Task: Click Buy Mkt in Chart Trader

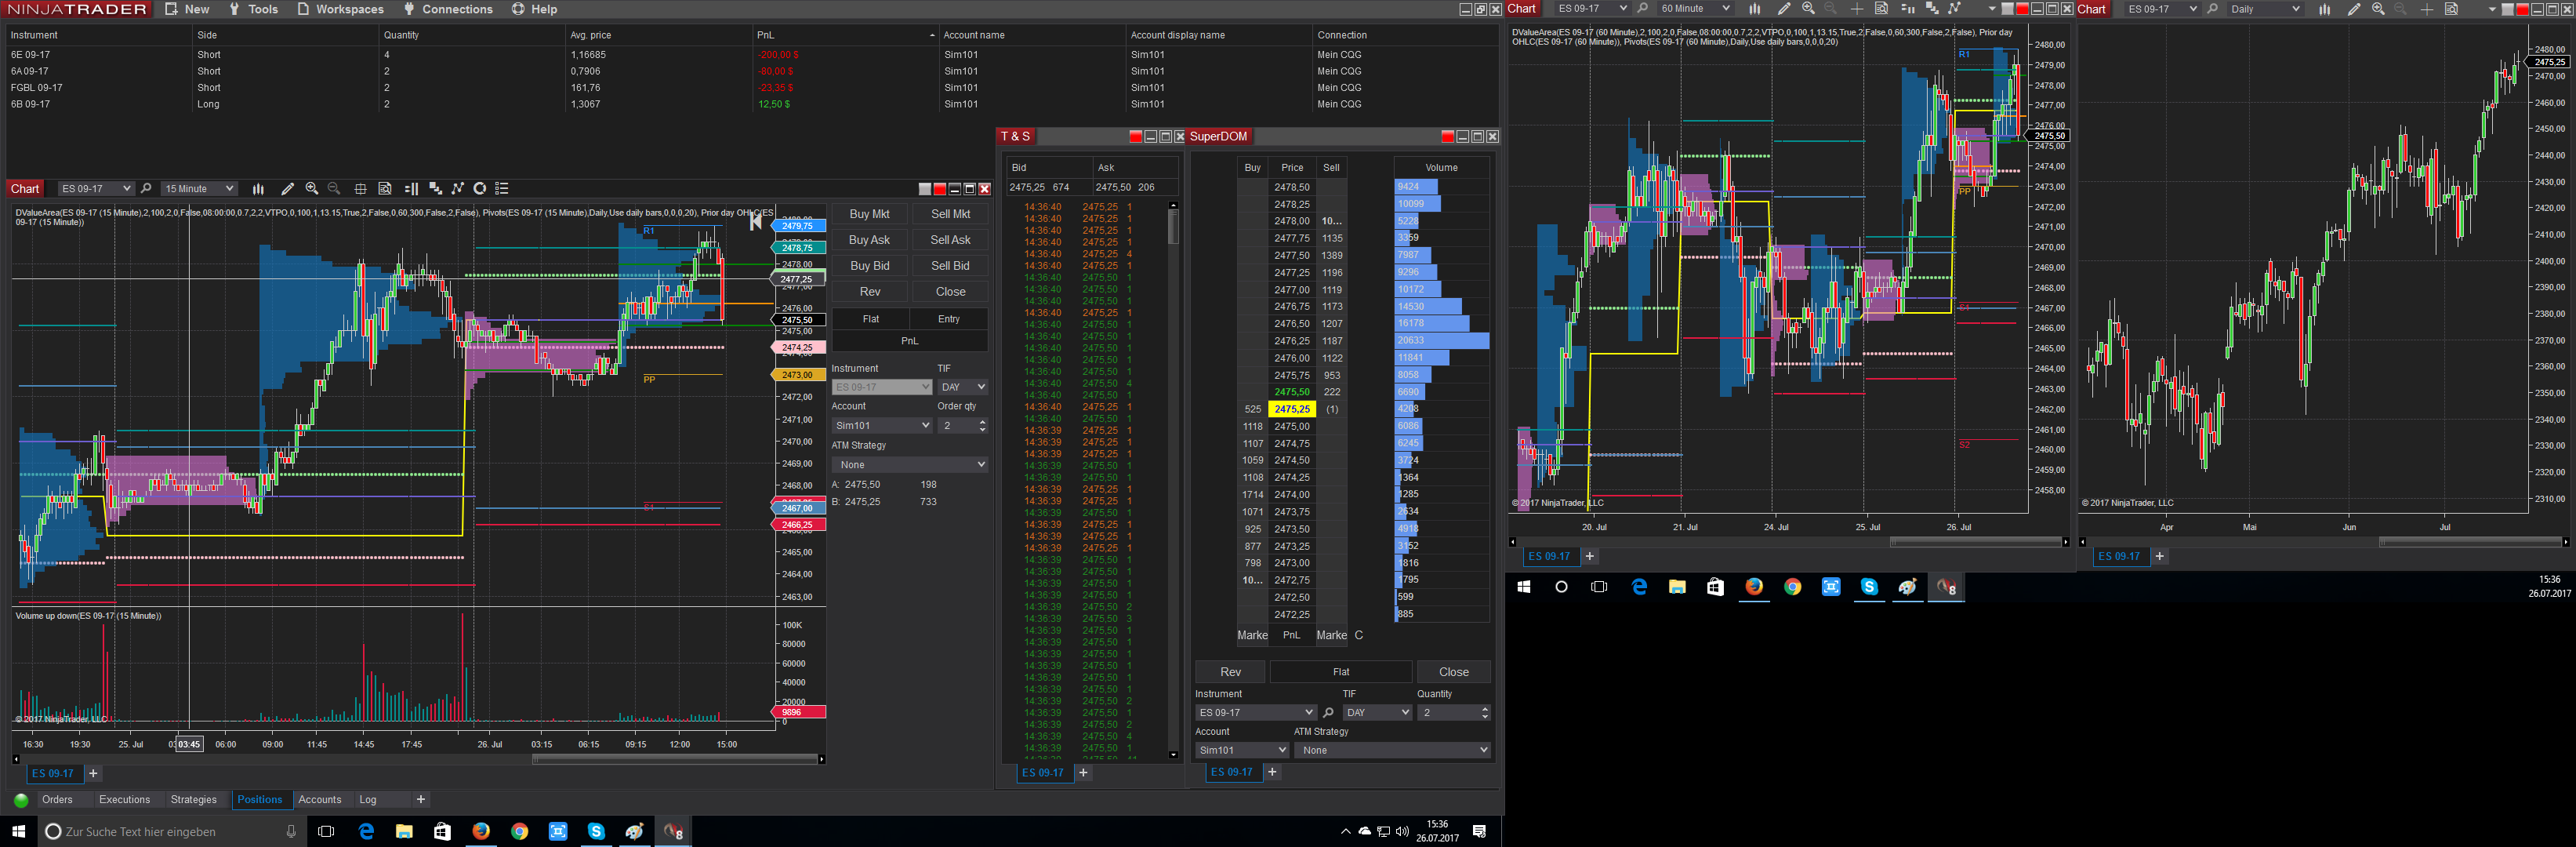Action: coord(869,214)
